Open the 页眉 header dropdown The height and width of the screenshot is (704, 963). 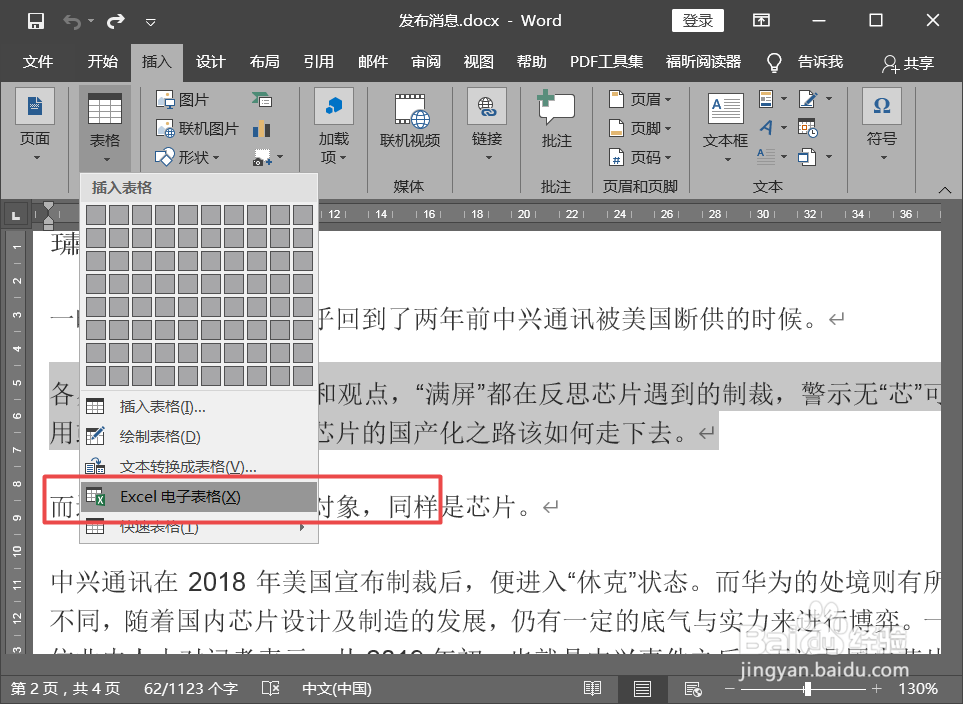tap(641, 99)
